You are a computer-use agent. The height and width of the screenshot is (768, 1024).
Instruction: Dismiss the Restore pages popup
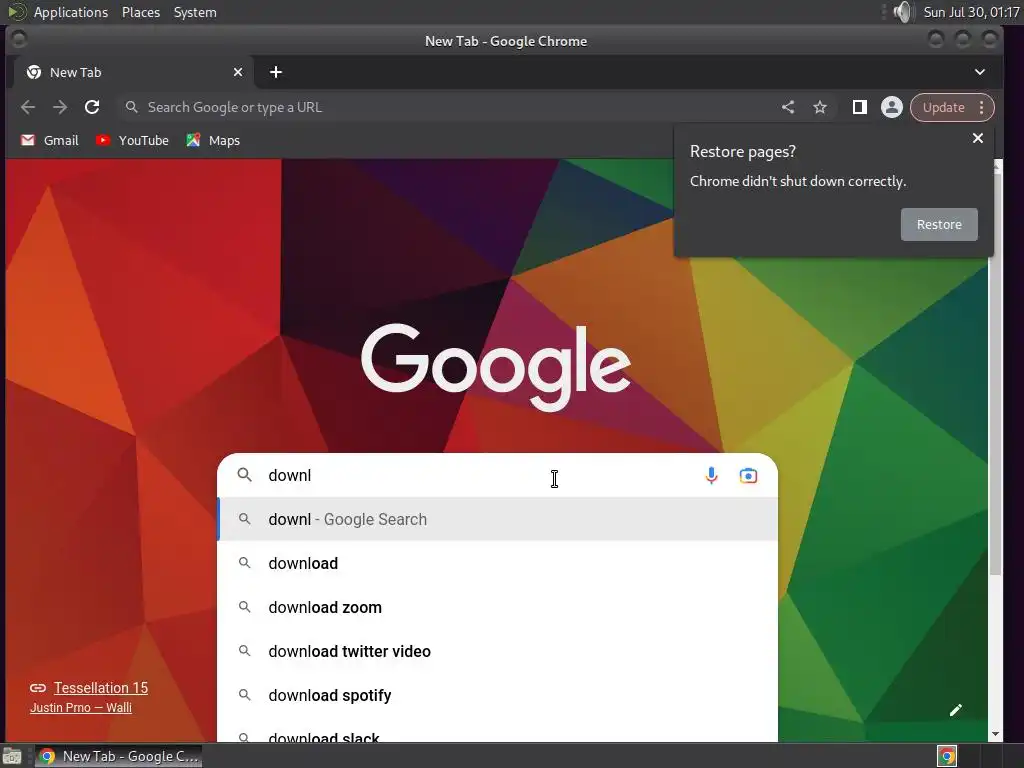coord(978,138)
